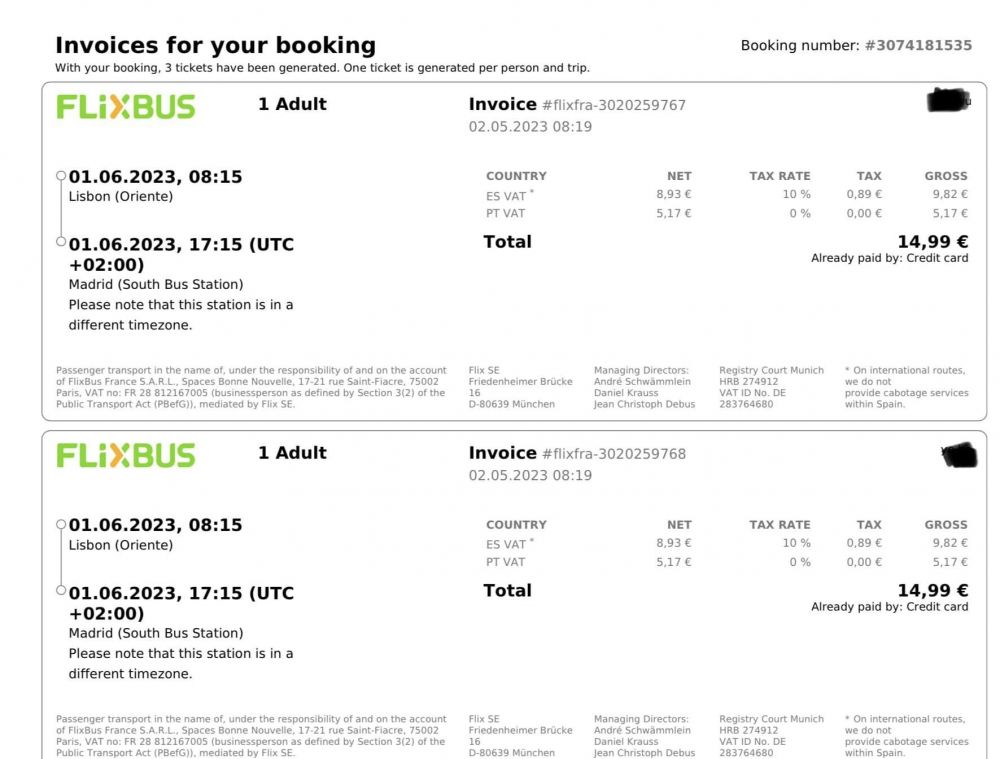Click the 14,99 € total on the first invoice
Viewport: 1000px width, 759px height.
pos(932,241)
